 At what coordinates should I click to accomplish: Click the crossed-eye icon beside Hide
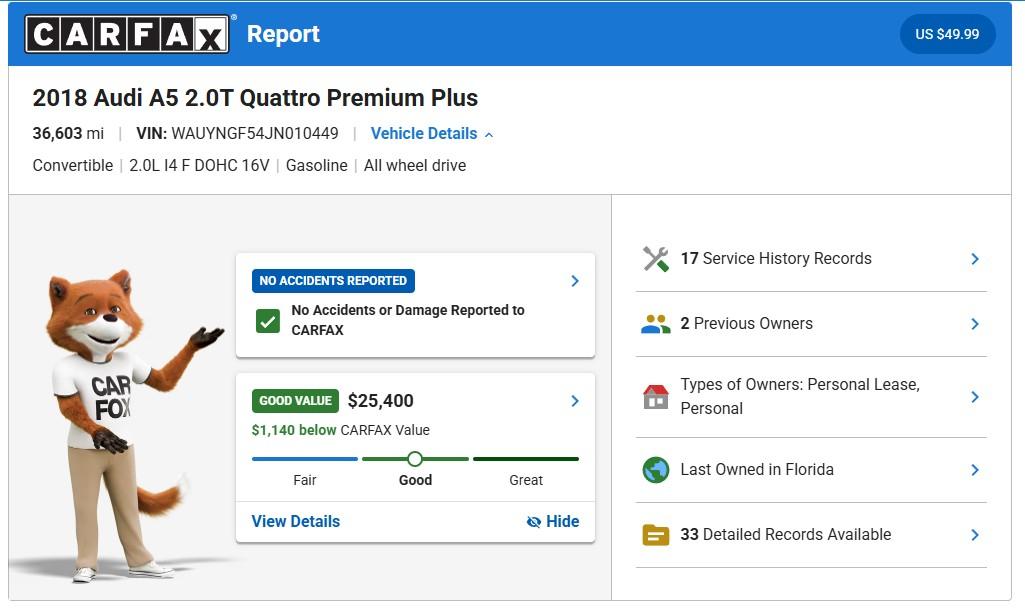tap(534, 522)
